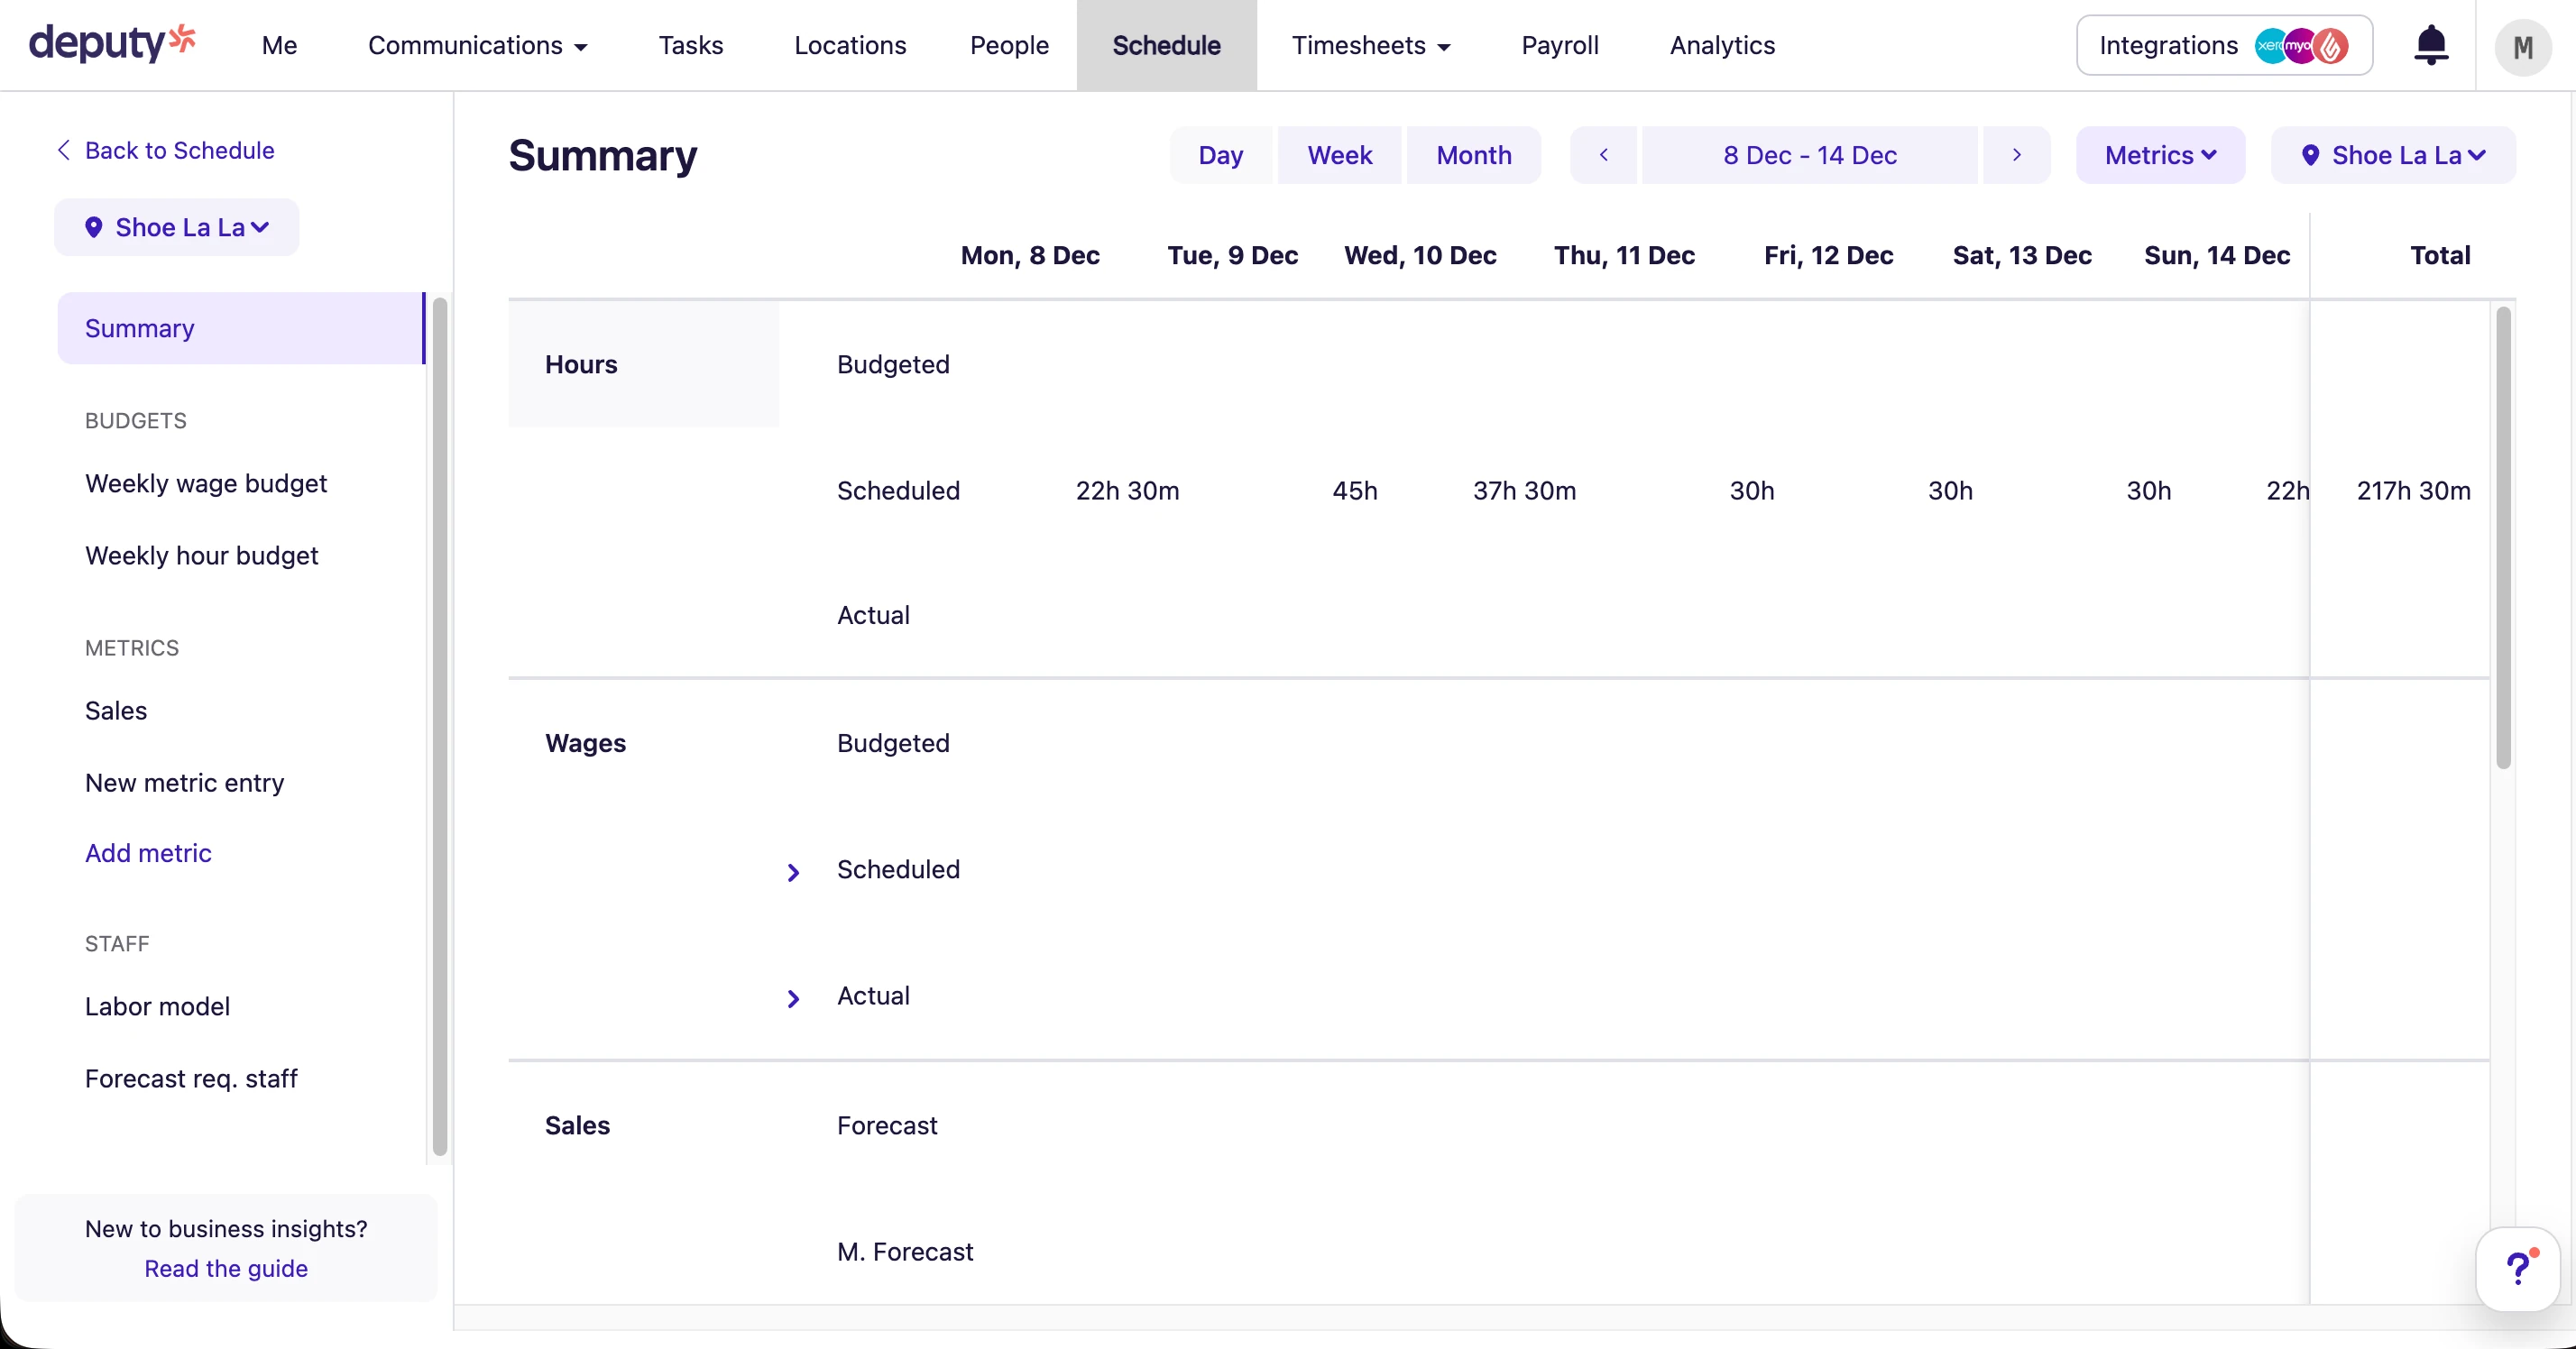Open the notifications bell
The width and height of the screenshot is (2576, 1349).
[2431, 45]
